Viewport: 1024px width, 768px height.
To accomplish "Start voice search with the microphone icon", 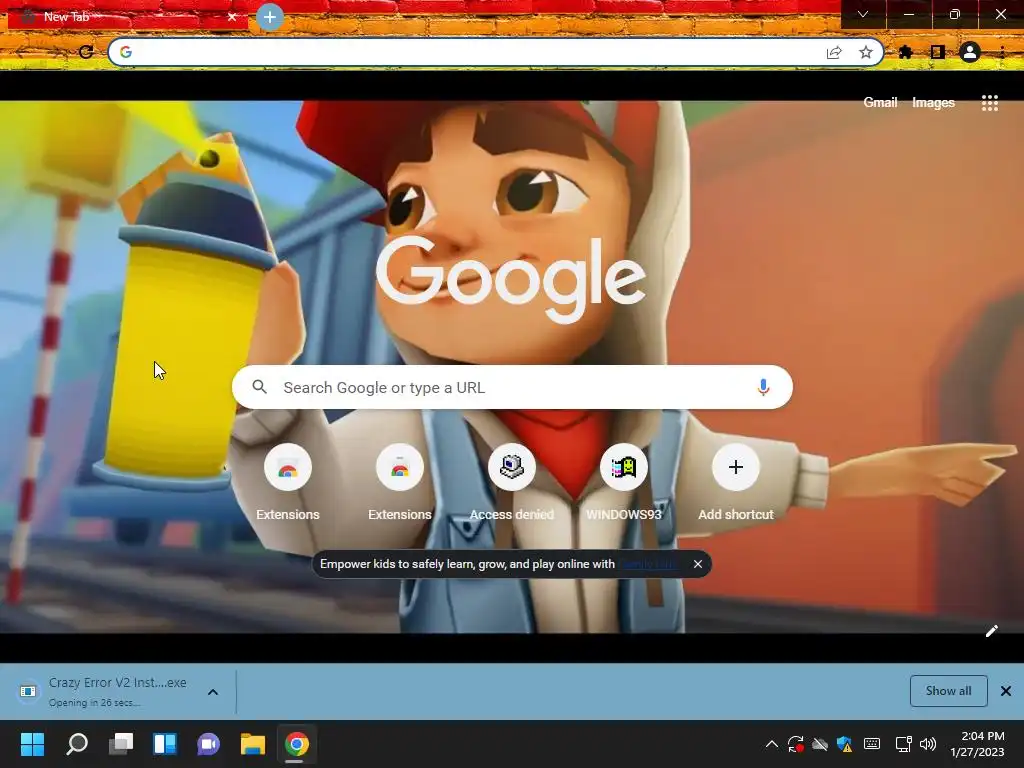I will 763,387.
